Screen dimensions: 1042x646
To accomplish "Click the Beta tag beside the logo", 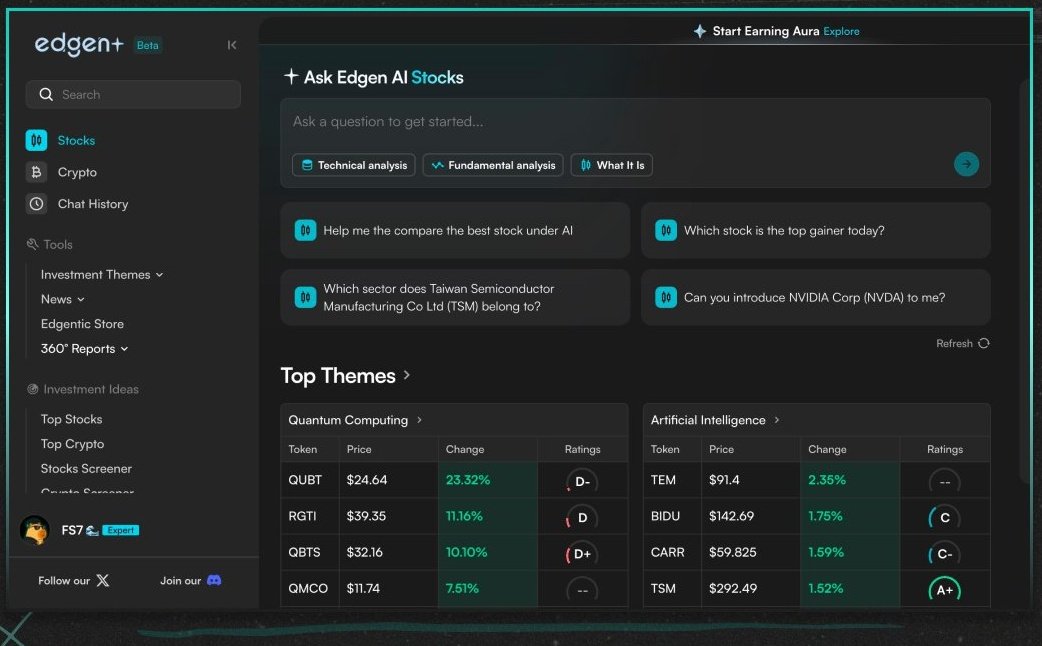I will 148,45.
